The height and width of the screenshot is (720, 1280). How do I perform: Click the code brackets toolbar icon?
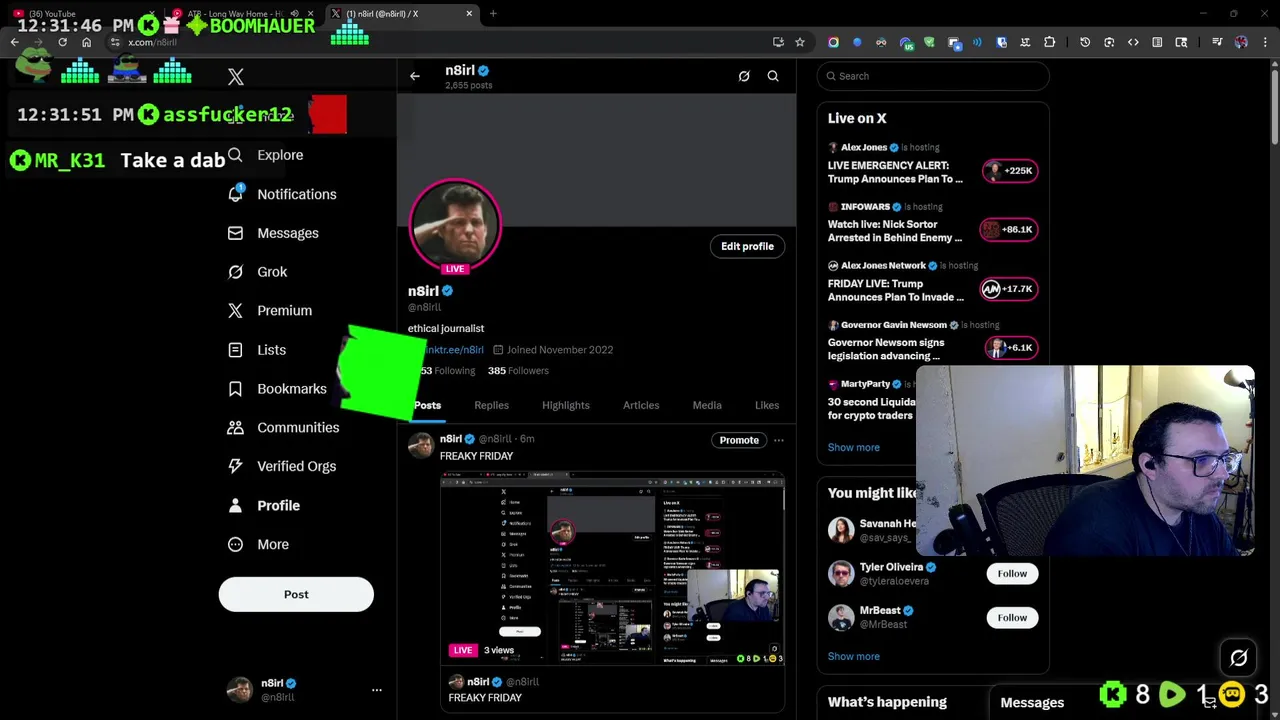click(1133, 42)
